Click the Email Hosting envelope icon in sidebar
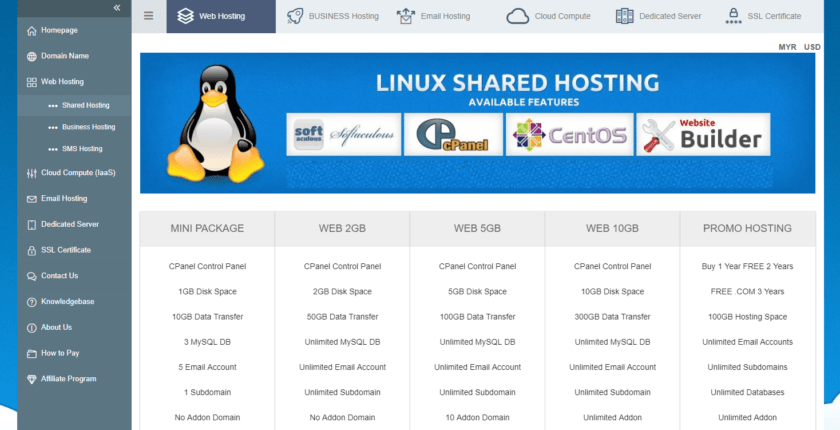Viewport: 840px width, 430px height. point(32,199)
